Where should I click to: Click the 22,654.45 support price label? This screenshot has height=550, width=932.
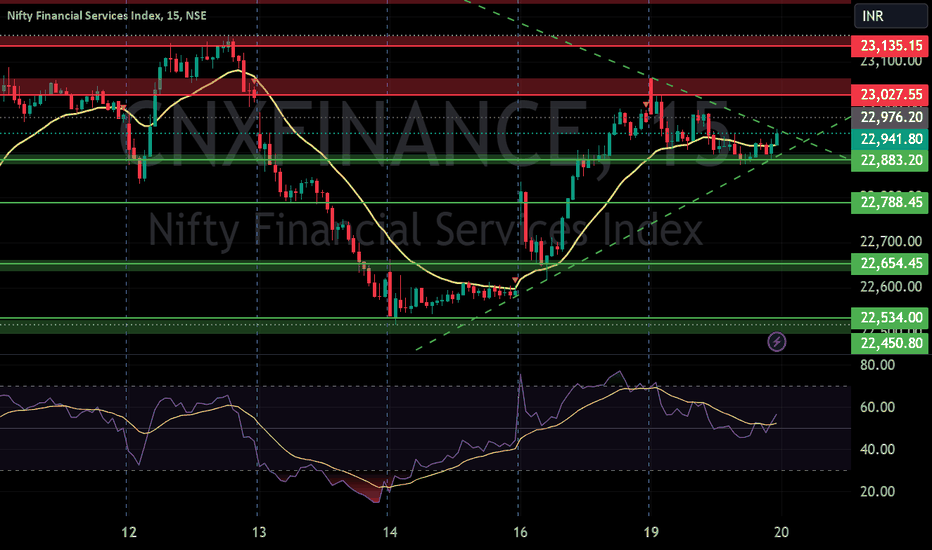click(890, 263)
